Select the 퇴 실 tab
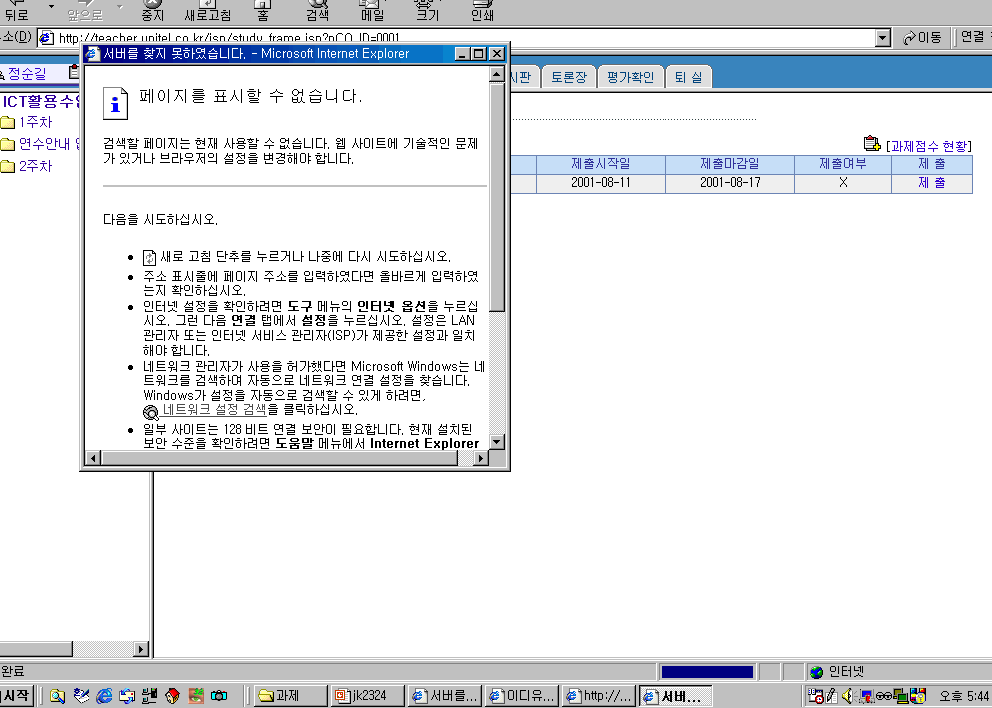Screen dimensions: 992x708 coord(688,77)
